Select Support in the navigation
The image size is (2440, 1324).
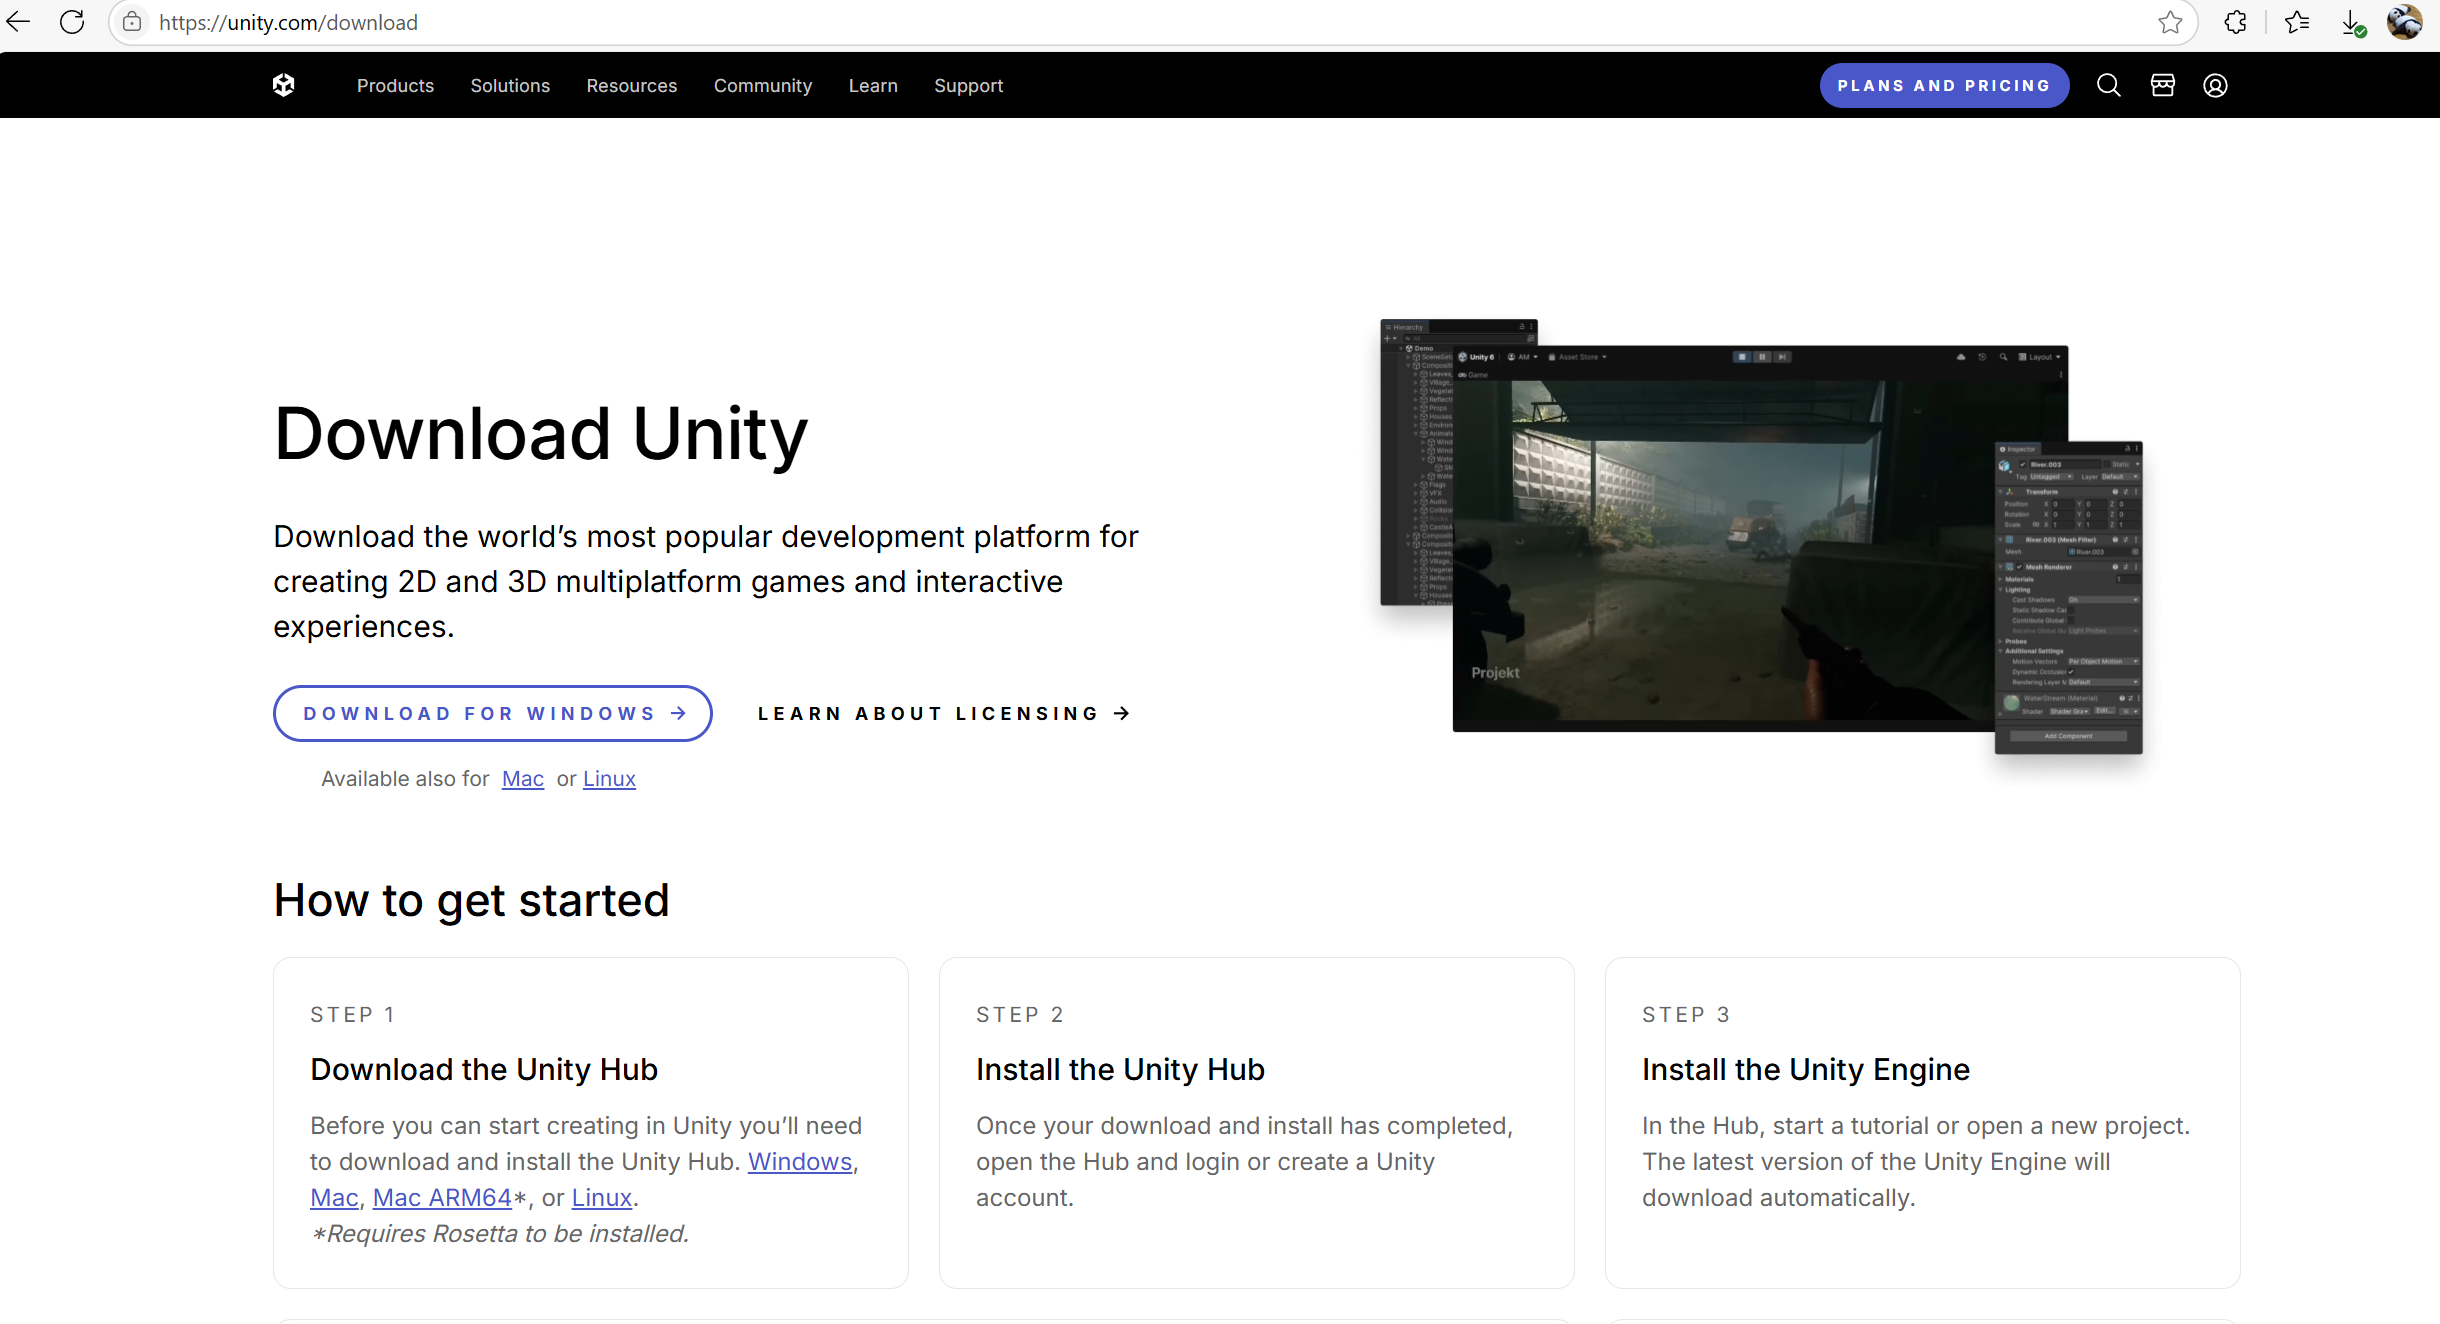(x=968, y=85)
